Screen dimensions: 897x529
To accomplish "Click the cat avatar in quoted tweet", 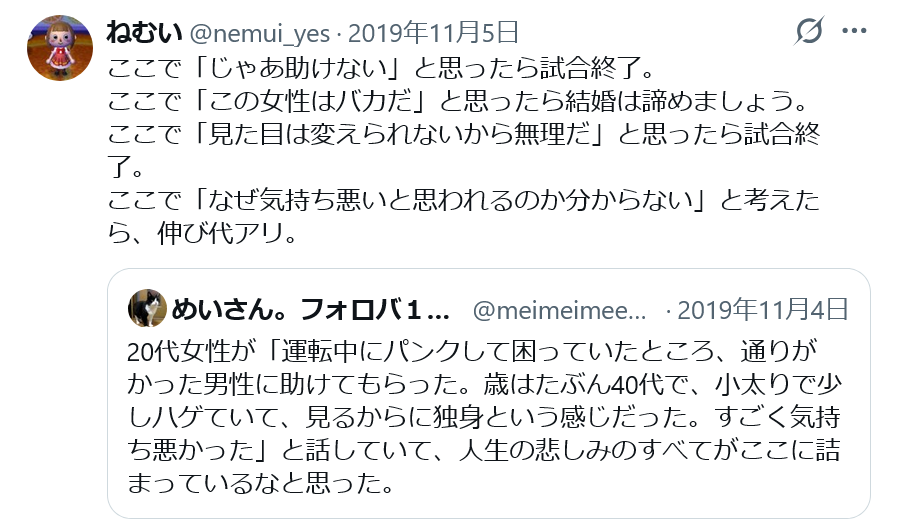I will [148, 308].
